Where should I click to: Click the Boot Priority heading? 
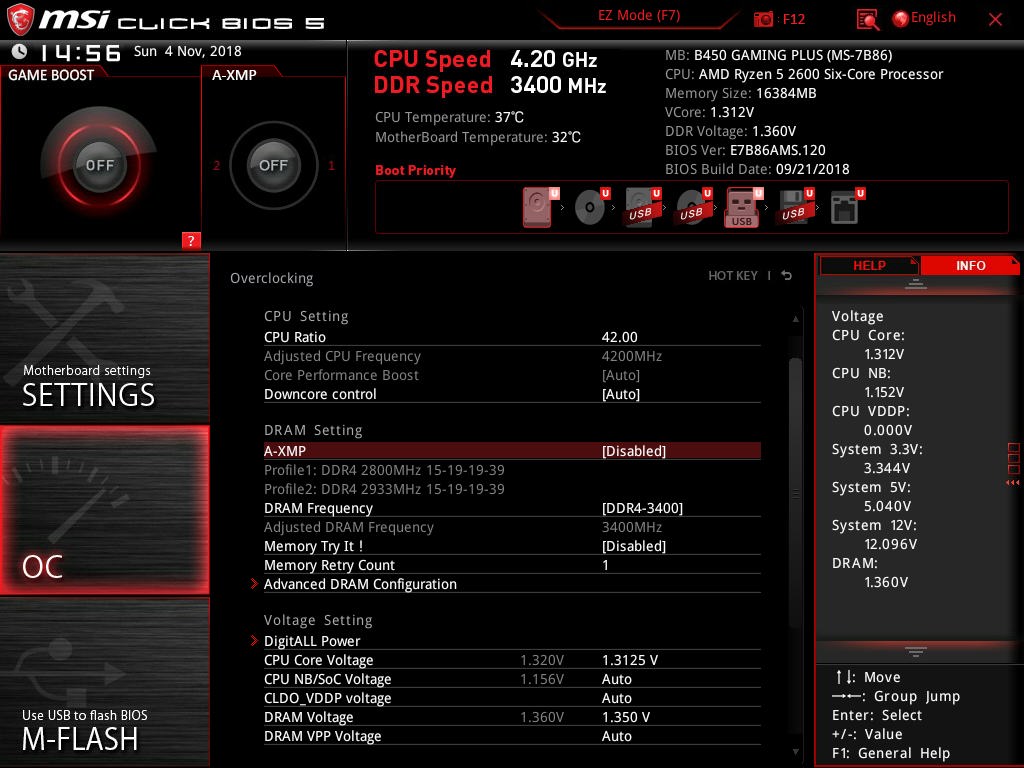(415, 170)
